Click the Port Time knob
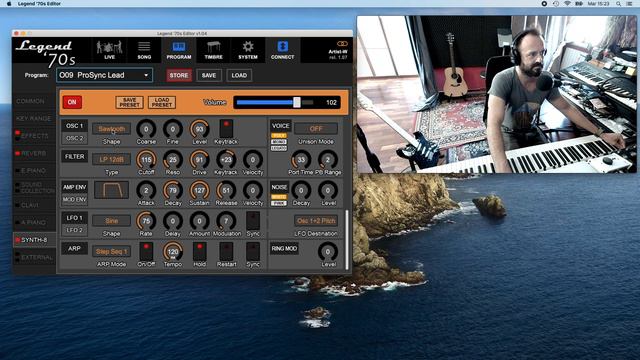This screenshot has height=360, width=640. (301, 160)
